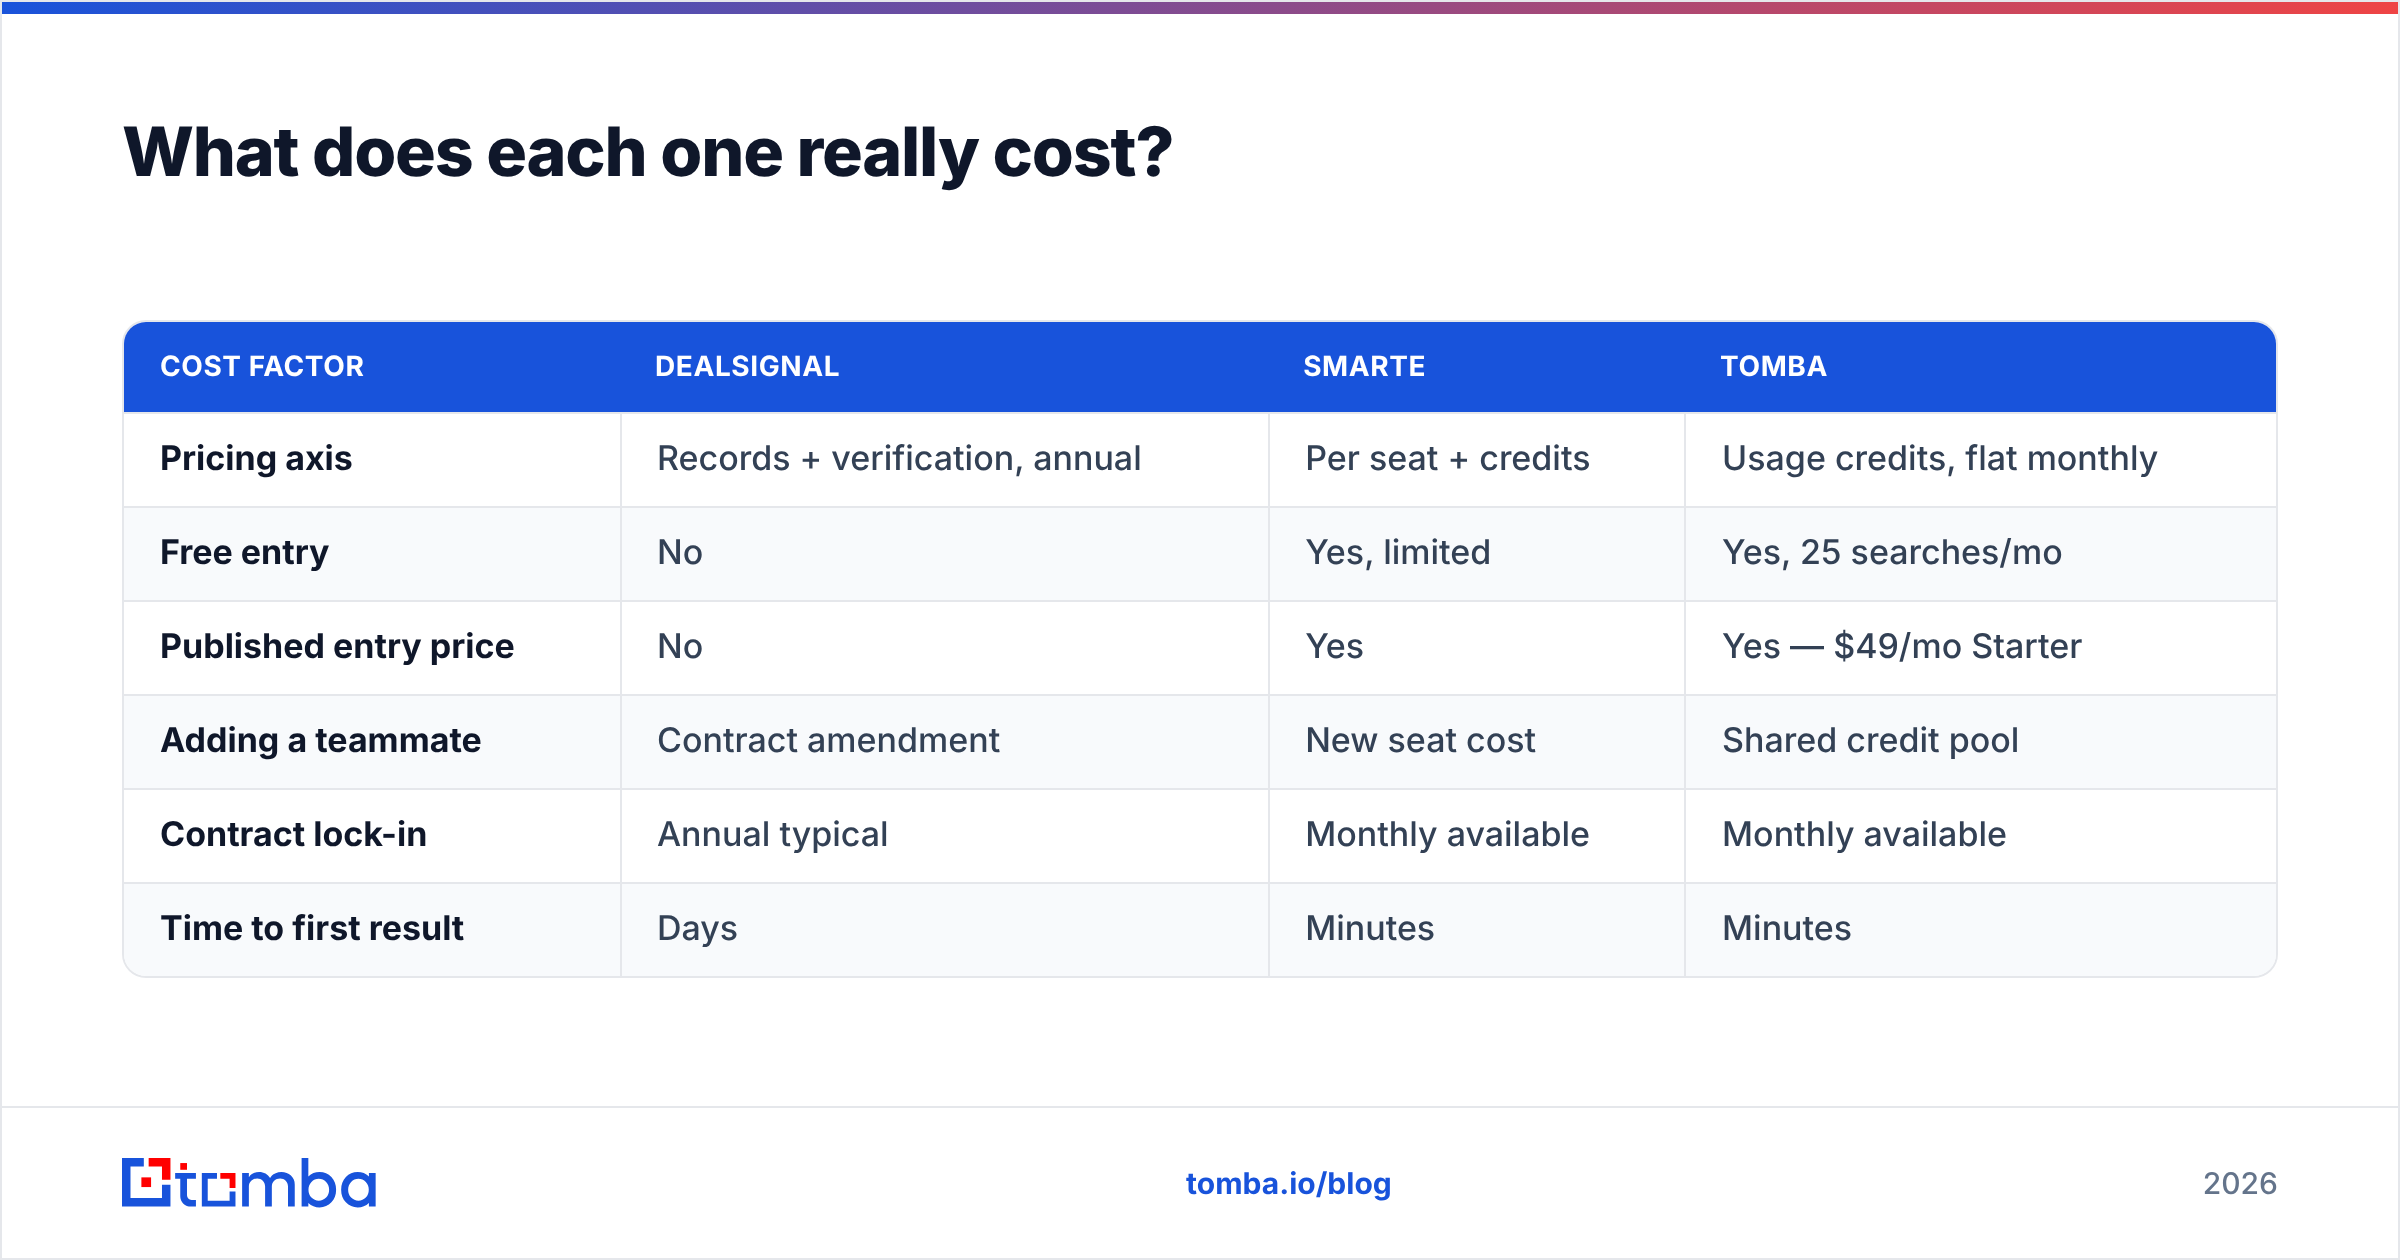
Task: Click the heading 'What does each one really cost?'
Action: 647,153
